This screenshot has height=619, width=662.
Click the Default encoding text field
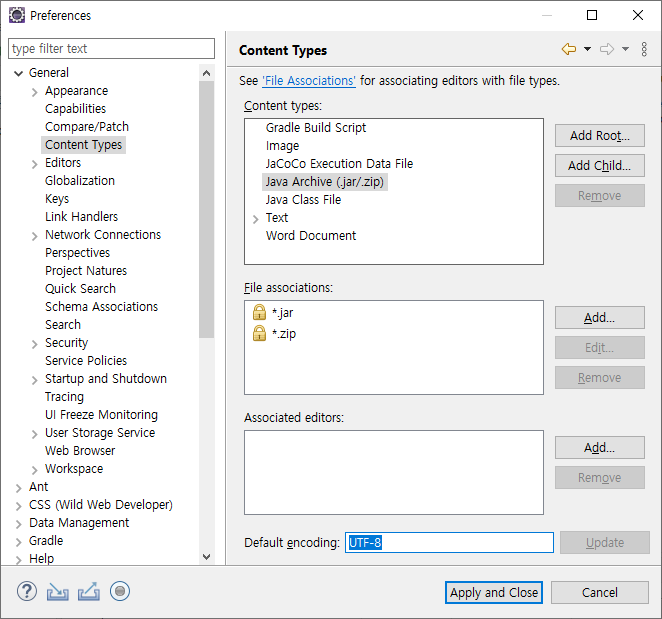click(x=449, y=543)
